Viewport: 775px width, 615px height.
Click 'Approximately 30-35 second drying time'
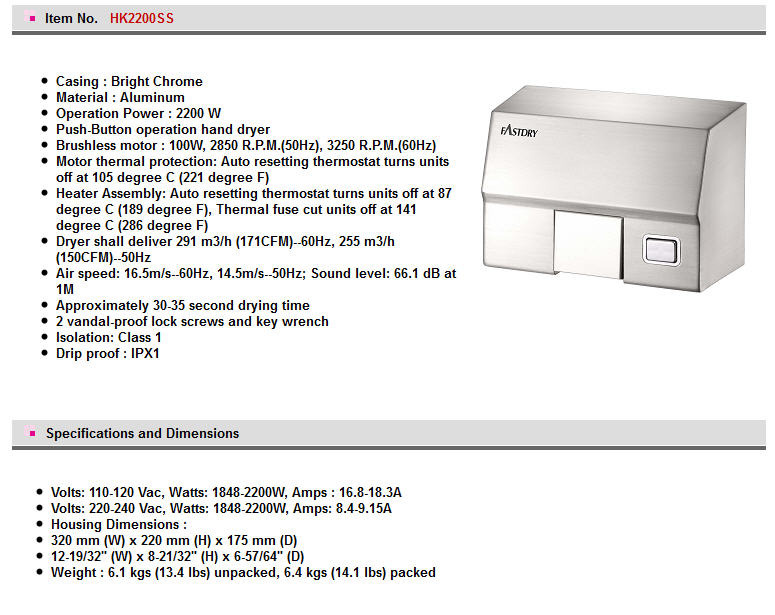[x=183, y=306]
